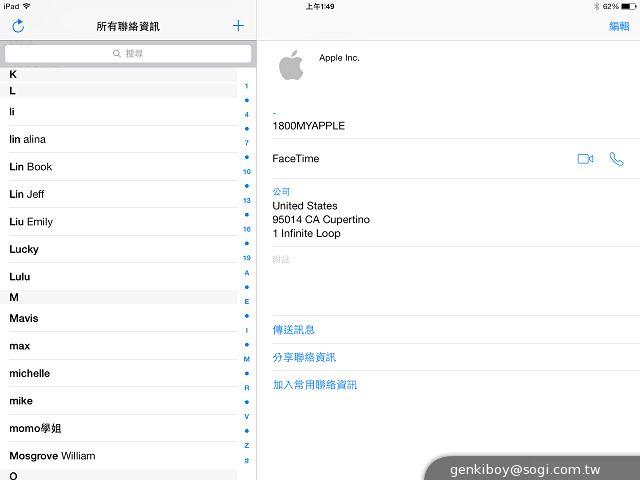Tap the 1 Infinite Loop address
Viewport: 640px width, 480px height.
tap(307, 233)
